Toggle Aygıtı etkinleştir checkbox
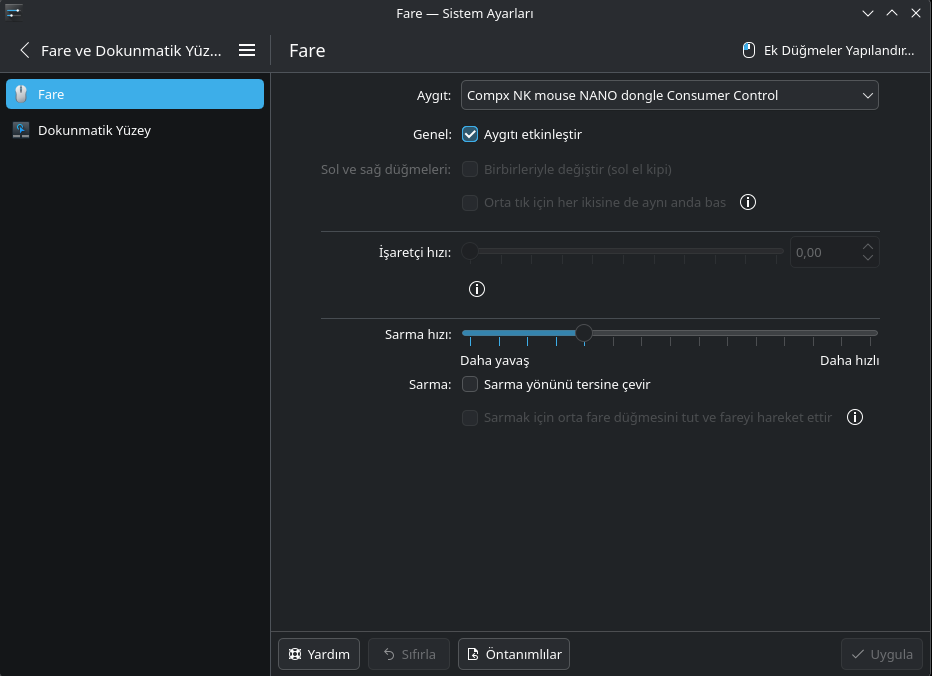This screenshot has width=932, height=676. [x=470, y=134]
